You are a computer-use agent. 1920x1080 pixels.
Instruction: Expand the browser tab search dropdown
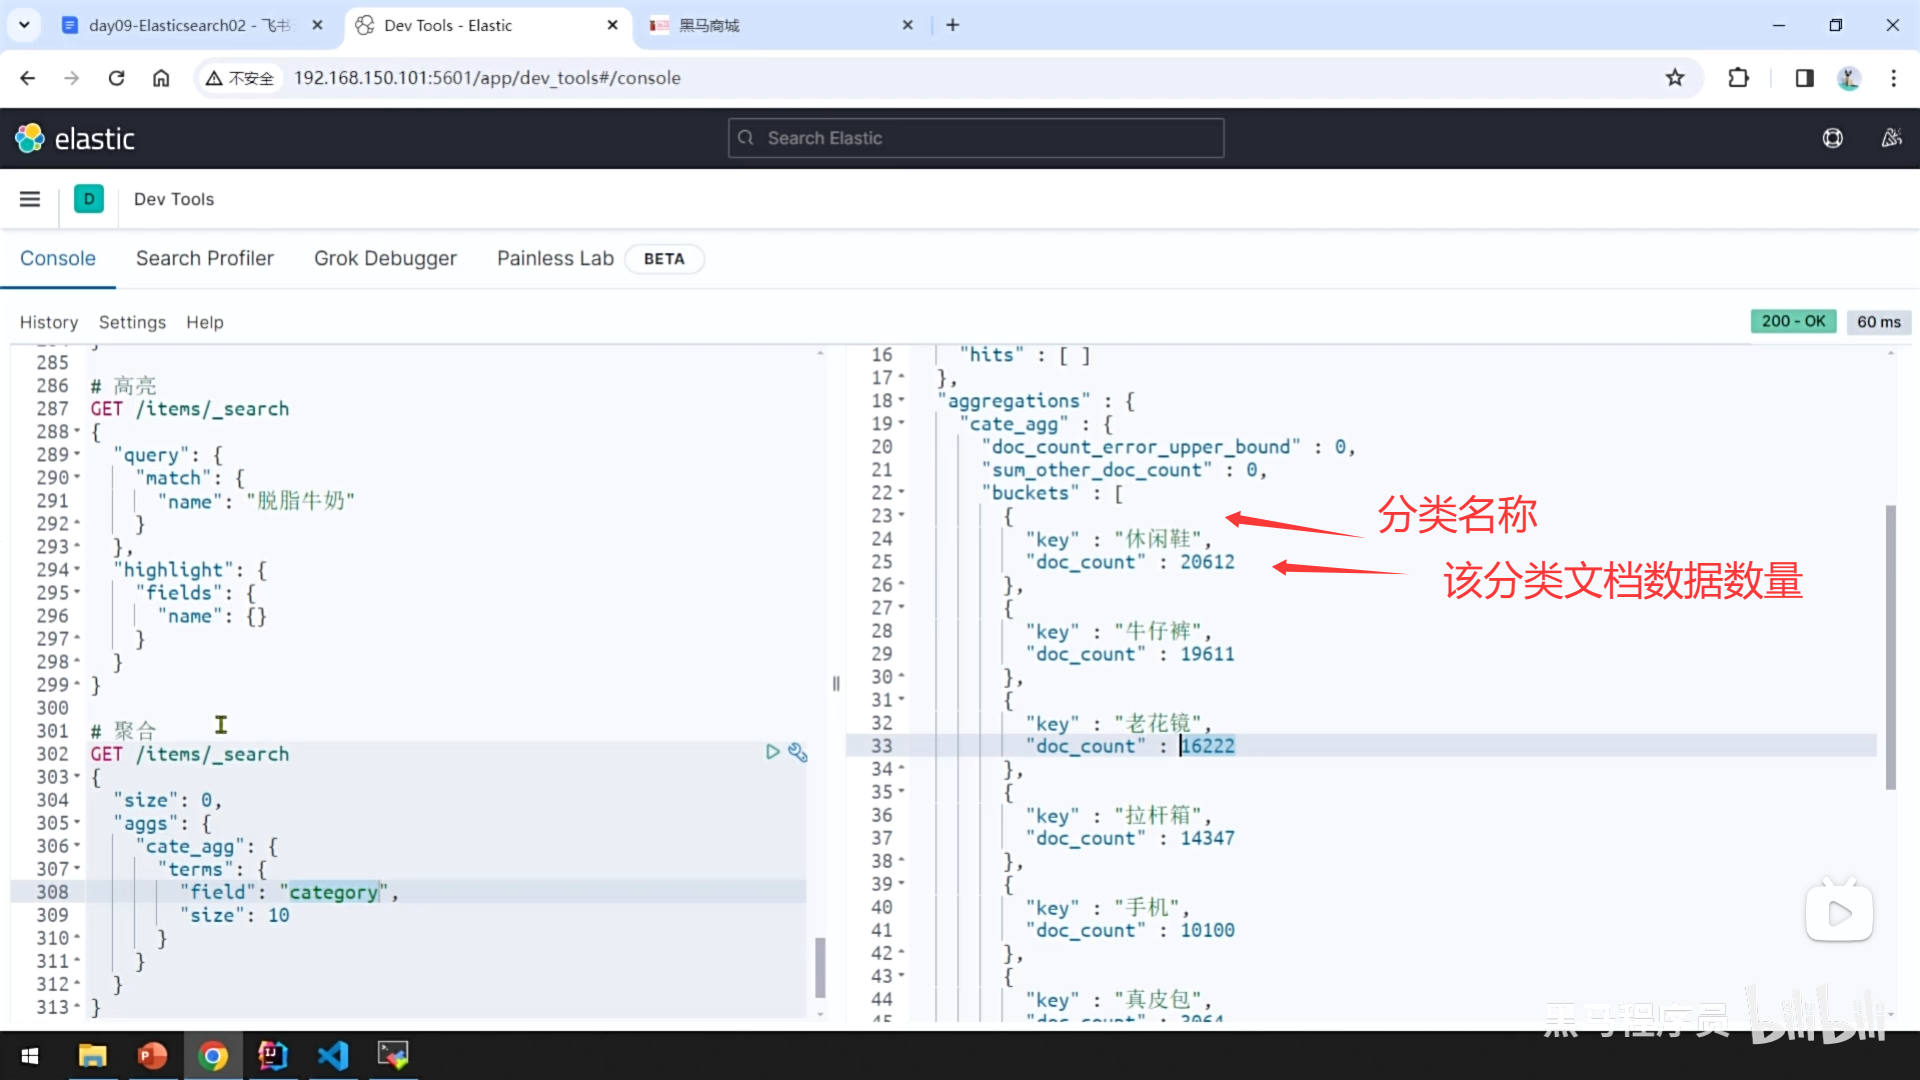[x=24, y=25]
